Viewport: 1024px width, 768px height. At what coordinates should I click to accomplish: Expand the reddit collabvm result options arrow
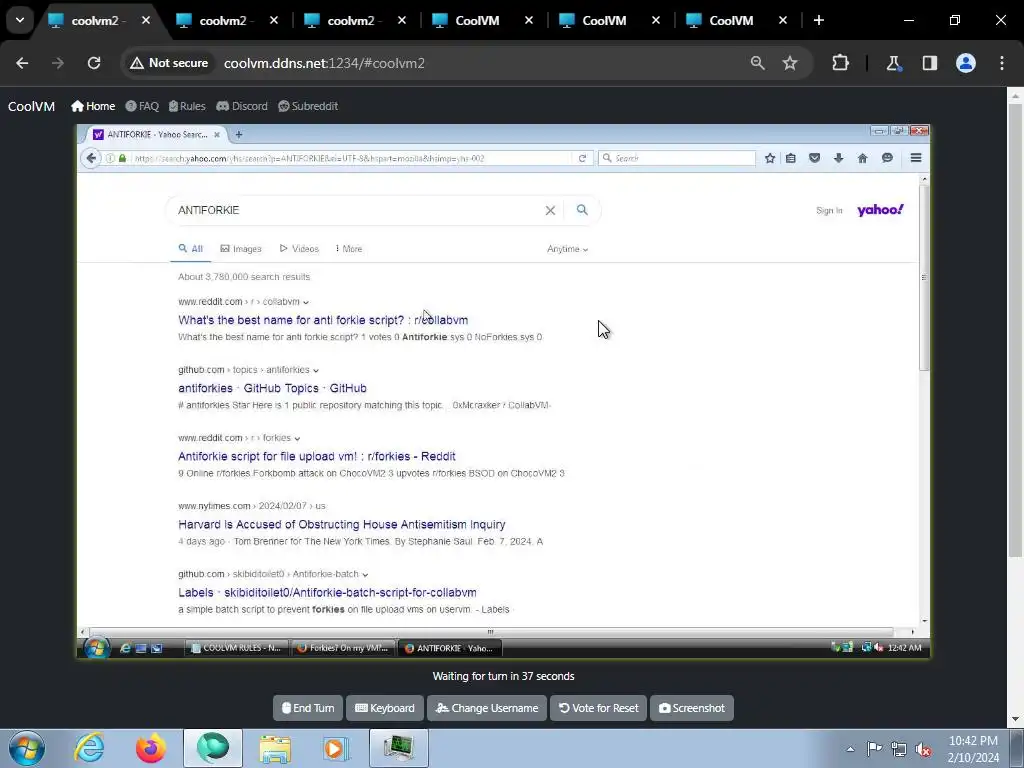(x=306, y=302)
